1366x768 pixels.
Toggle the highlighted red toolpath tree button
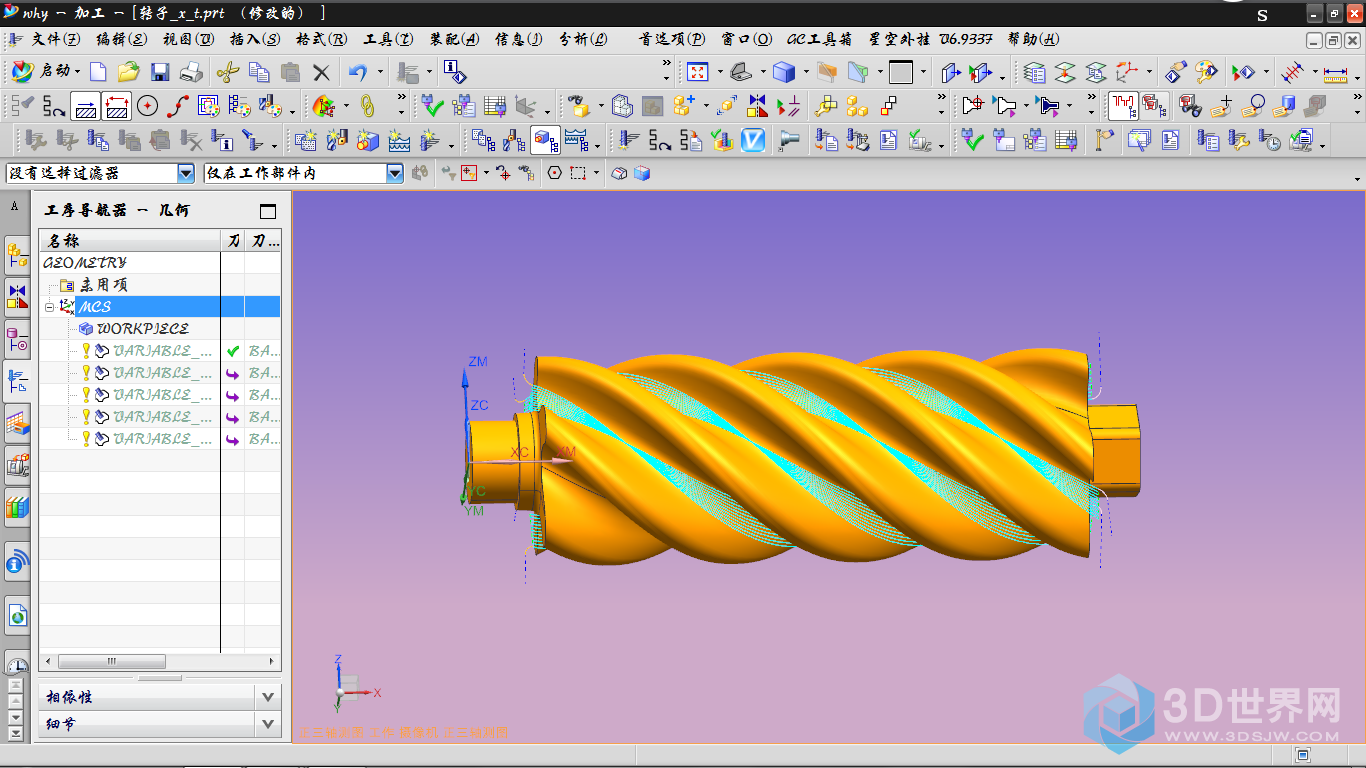pyautogui.click(x=1123, y=106)
